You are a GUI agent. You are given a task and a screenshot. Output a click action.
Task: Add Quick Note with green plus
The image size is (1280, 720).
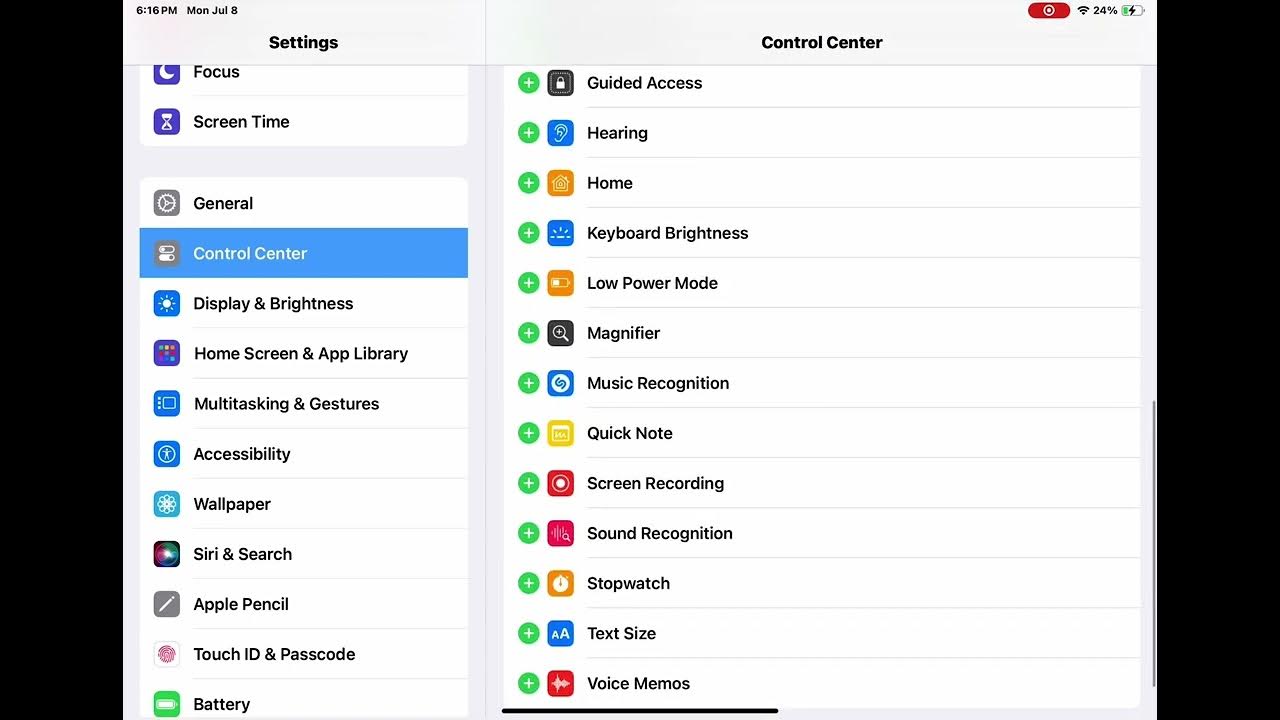(x=529, y=433)
